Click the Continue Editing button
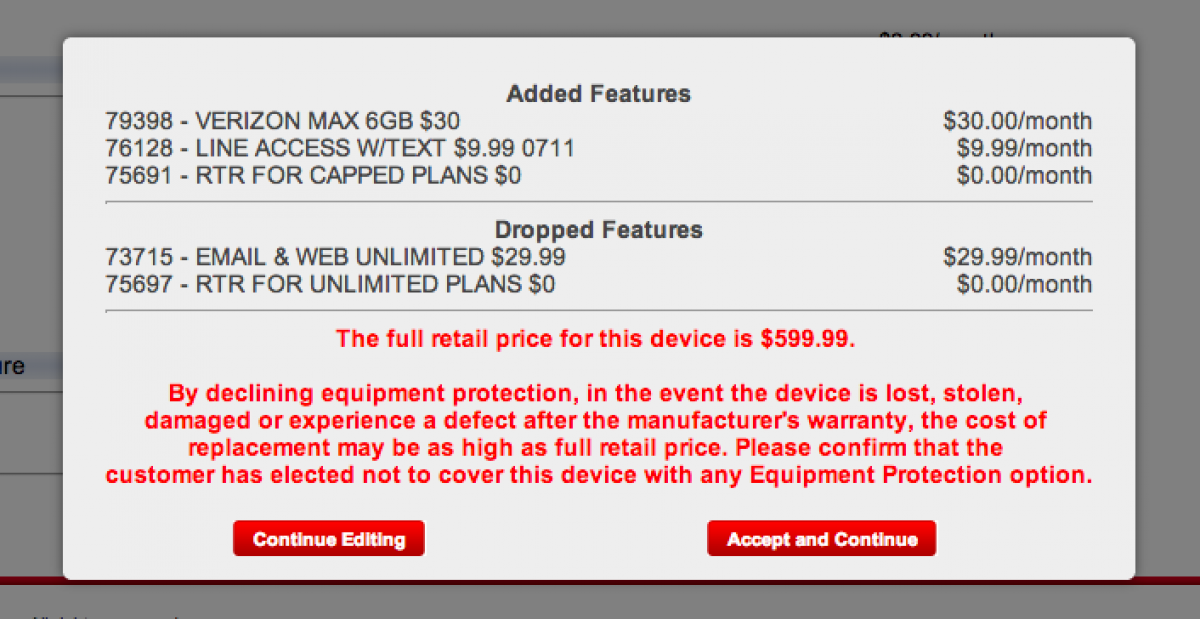 (328, 539)
